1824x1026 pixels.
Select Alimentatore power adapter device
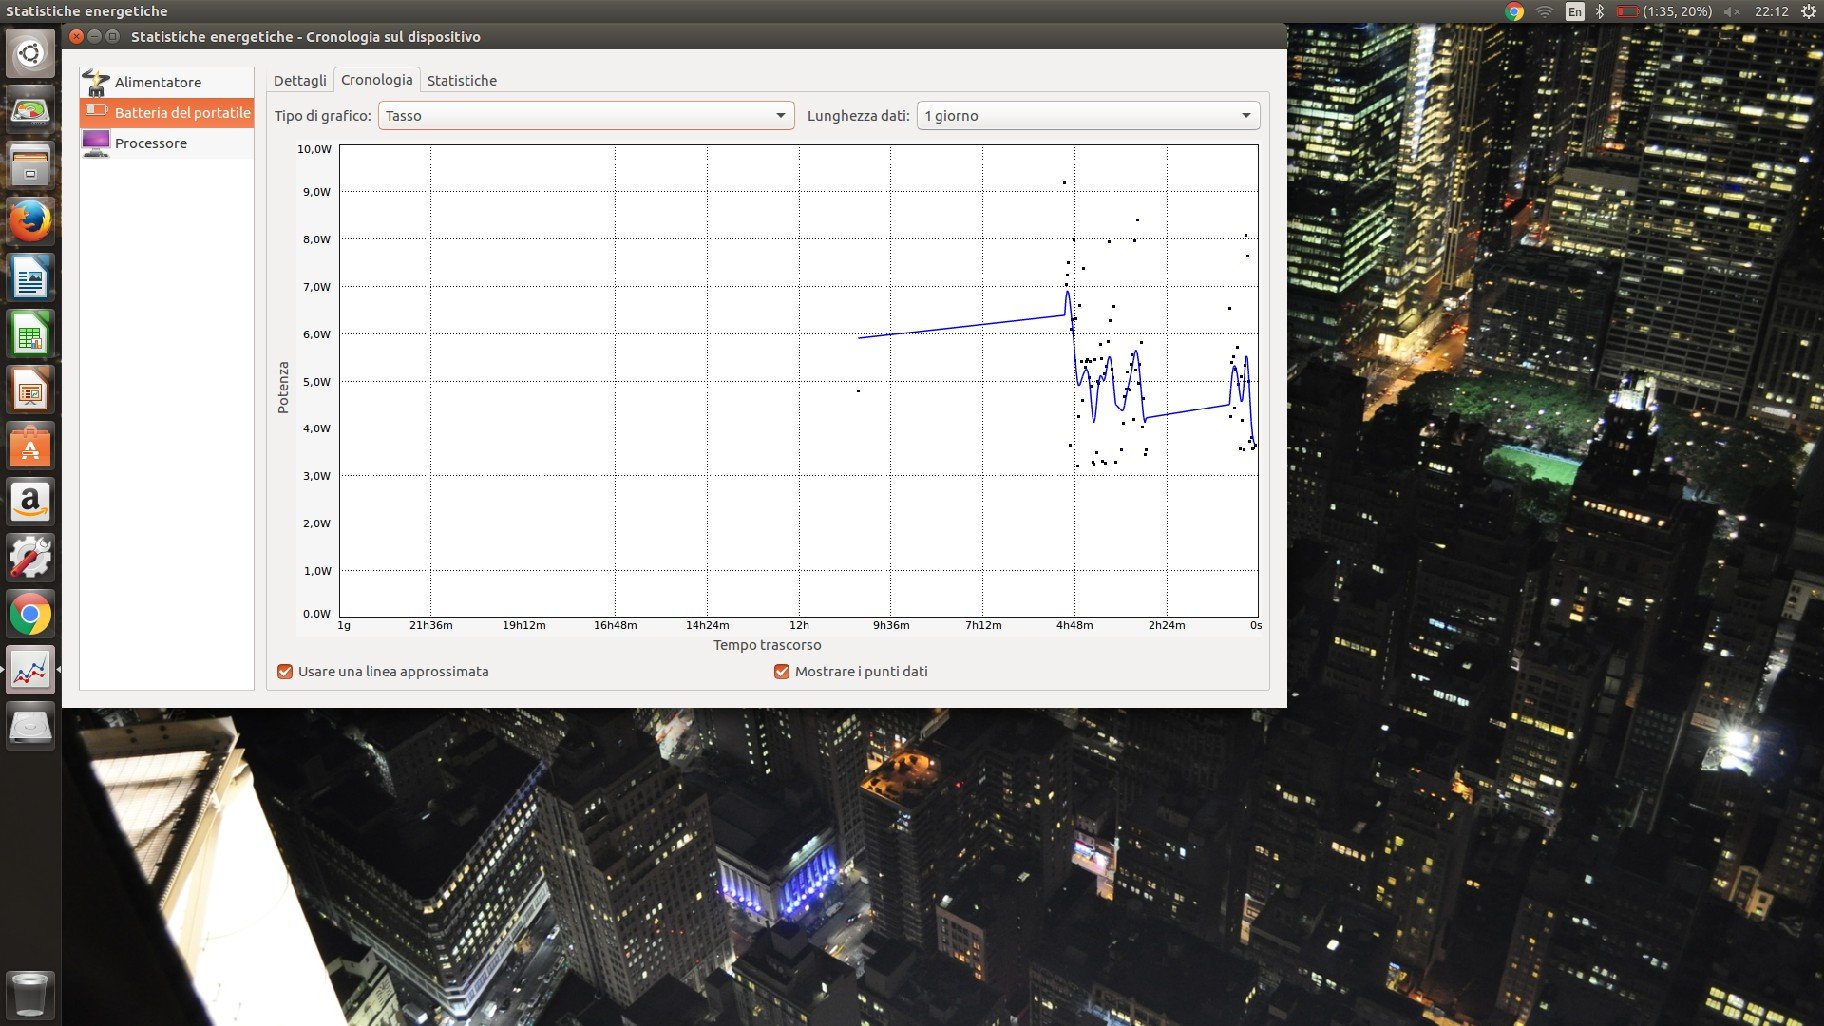tap(157, 82)
